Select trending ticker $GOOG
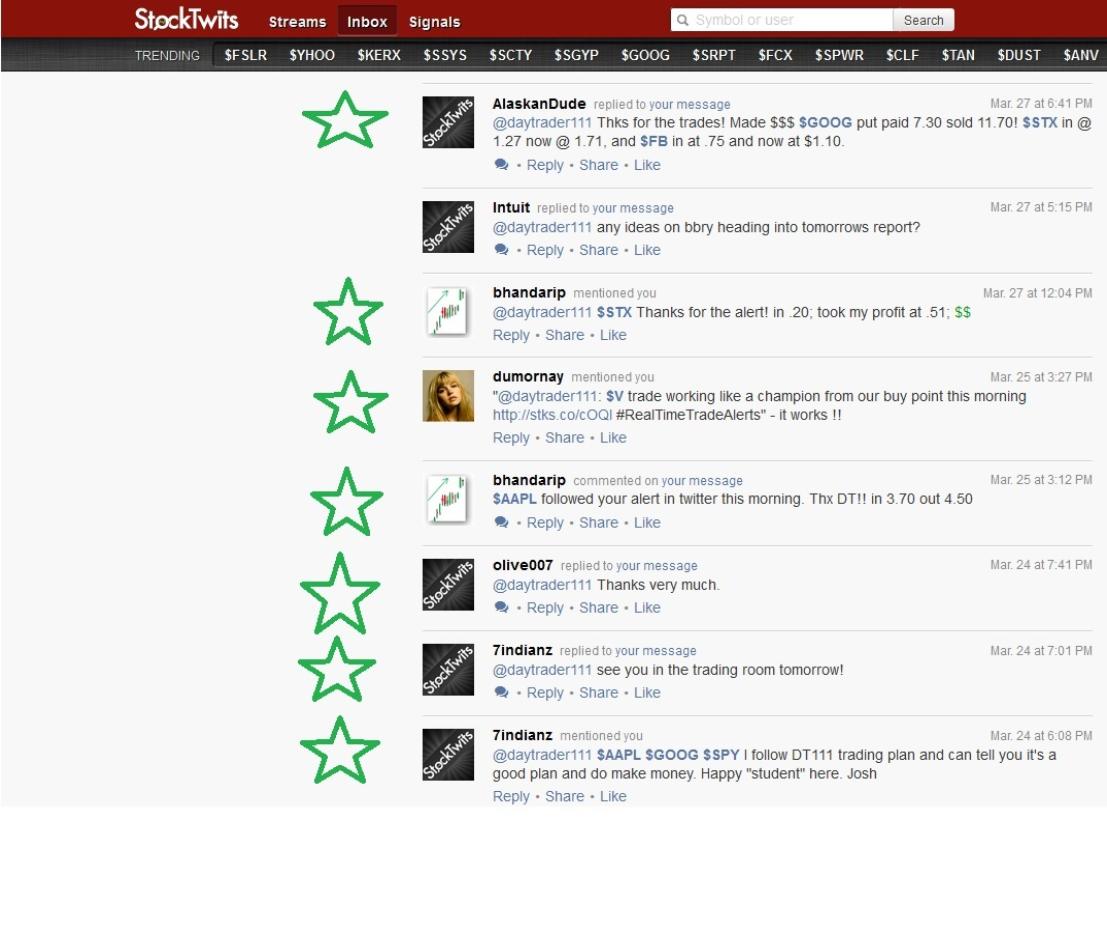1107x933 pixels. [x=645, y=55]
